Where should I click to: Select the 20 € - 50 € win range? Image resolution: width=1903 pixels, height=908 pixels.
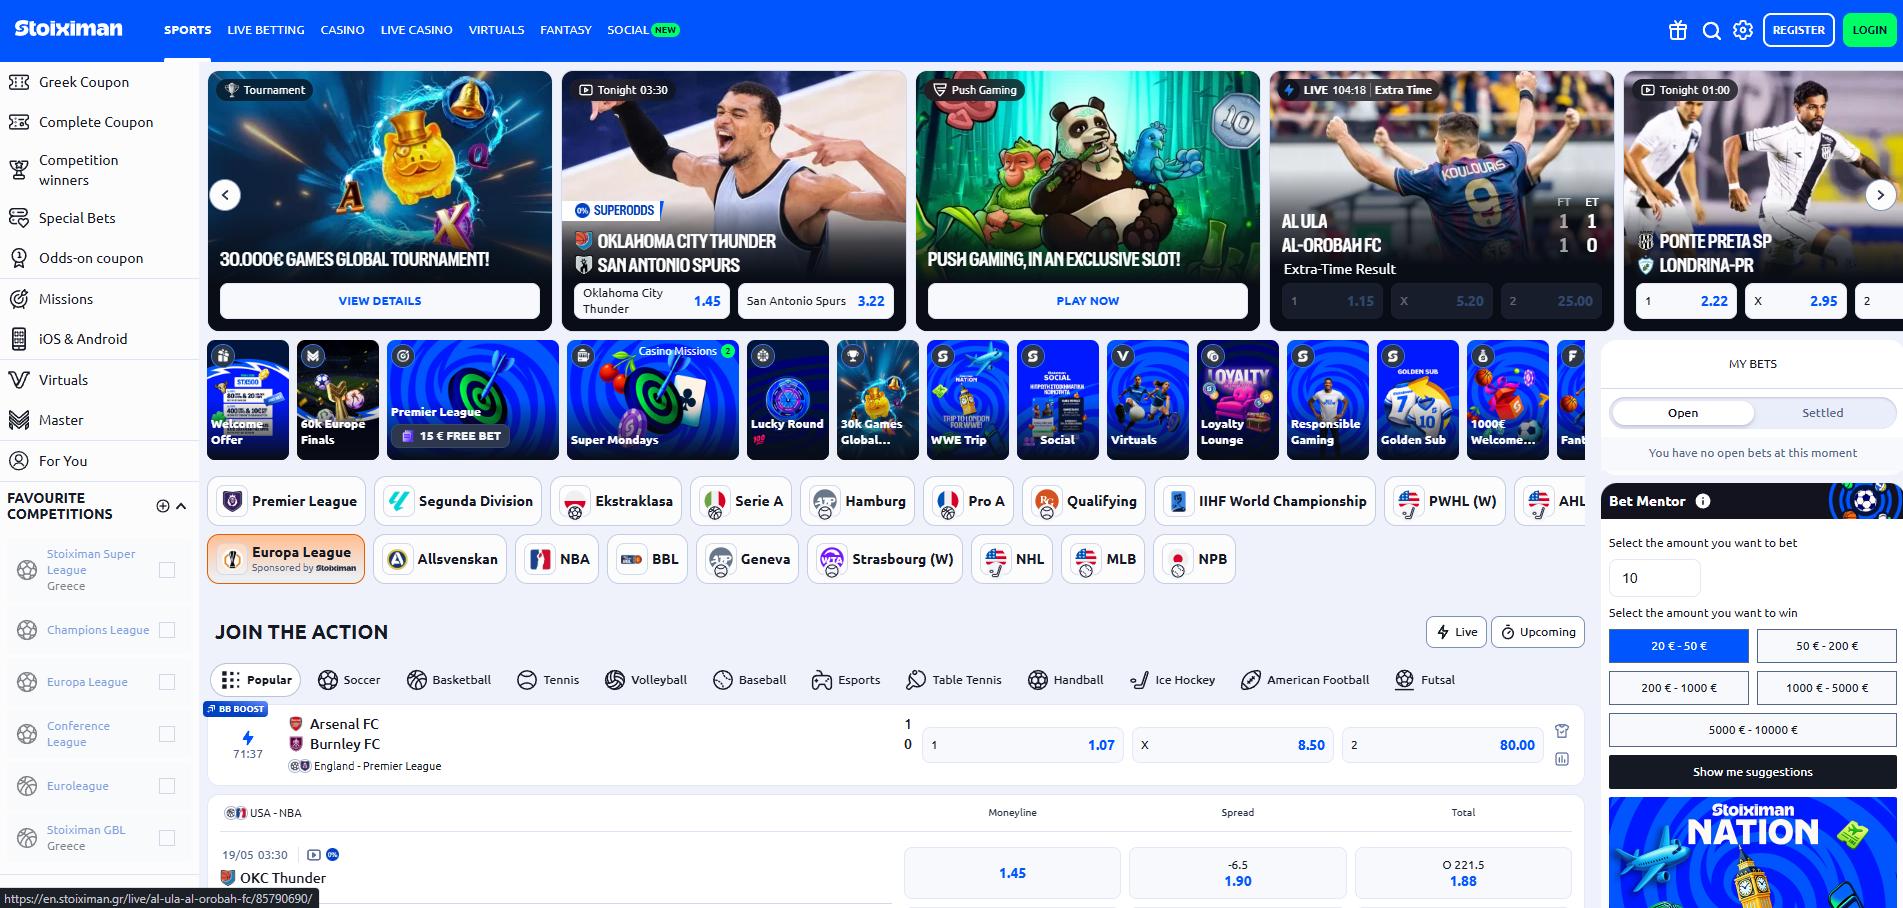tap(1679, 646)
